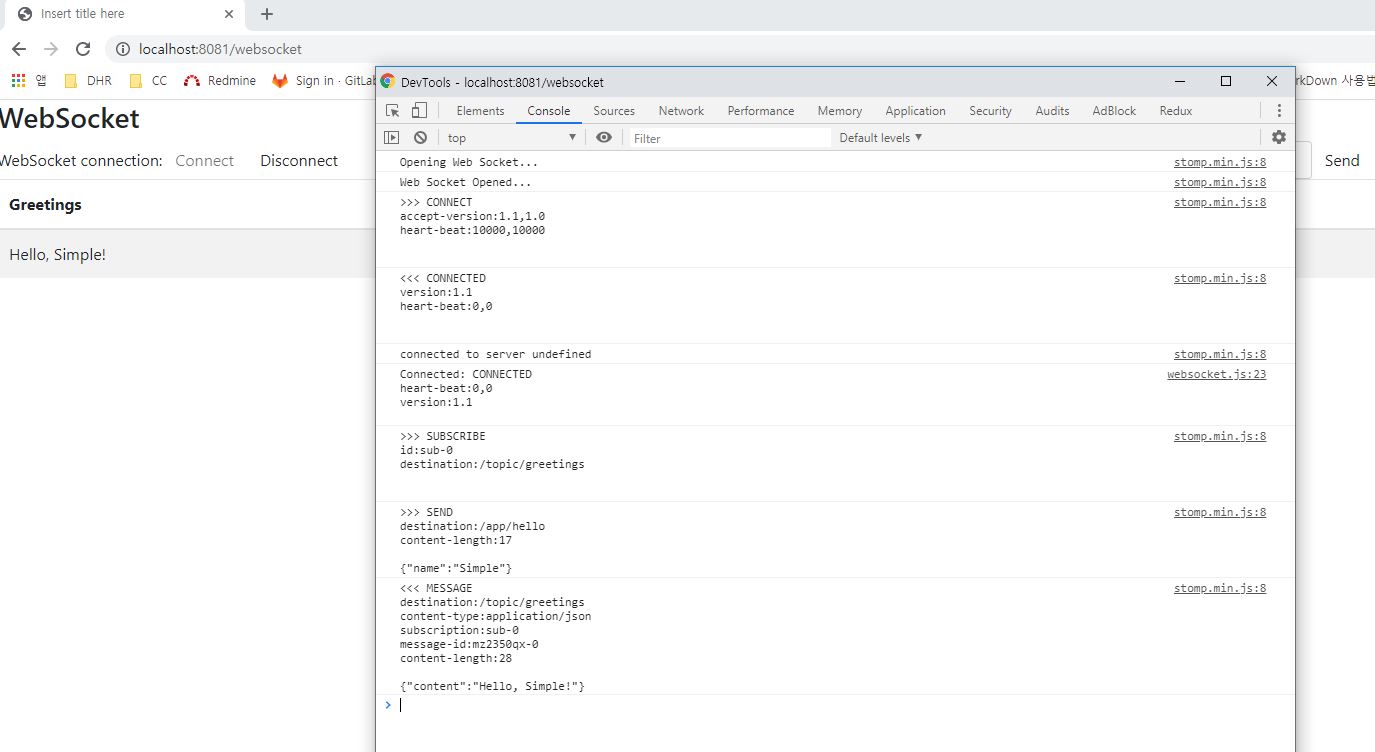Select the 'destination:/app/hello' console line
This screenshot has height=752, width=1375.
(x=473, y=526)
